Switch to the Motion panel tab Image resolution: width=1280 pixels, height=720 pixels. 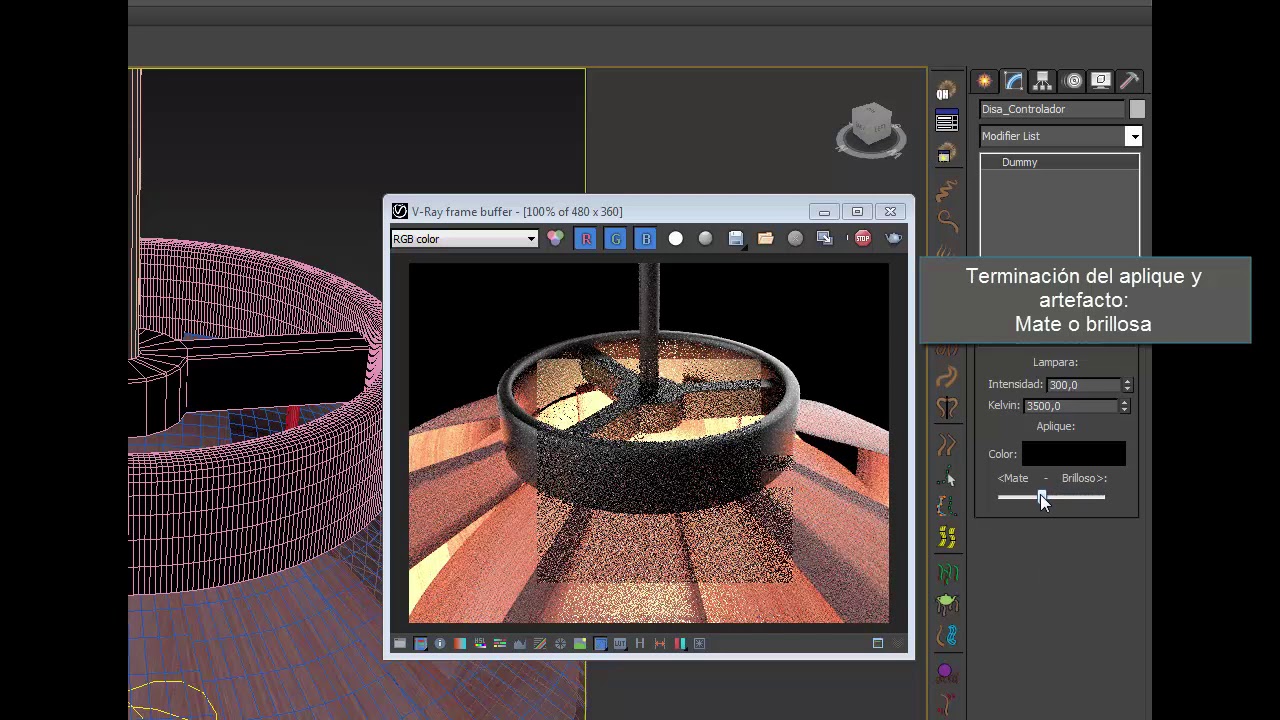(x=1072, y=81)
